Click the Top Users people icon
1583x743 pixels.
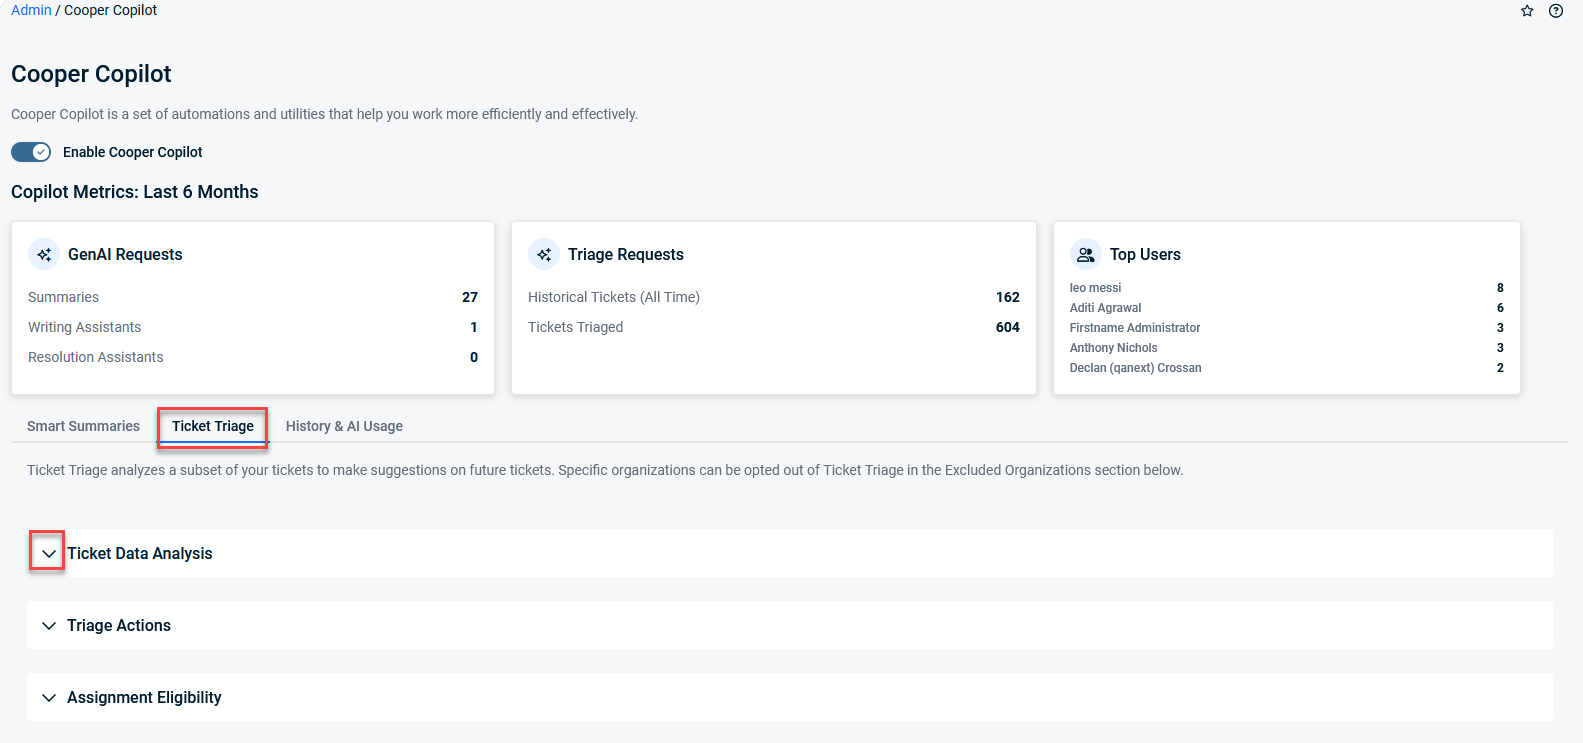click(x=1085, y=255)
